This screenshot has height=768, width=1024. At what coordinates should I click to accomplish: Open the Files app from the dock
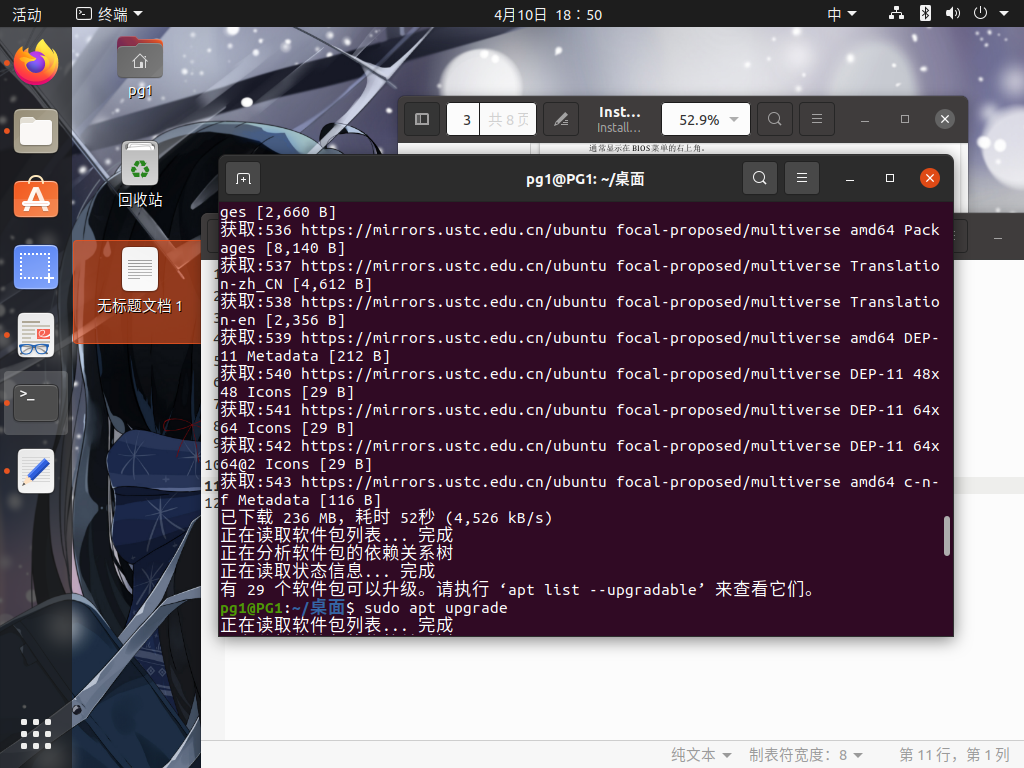[x=35, y=131]
